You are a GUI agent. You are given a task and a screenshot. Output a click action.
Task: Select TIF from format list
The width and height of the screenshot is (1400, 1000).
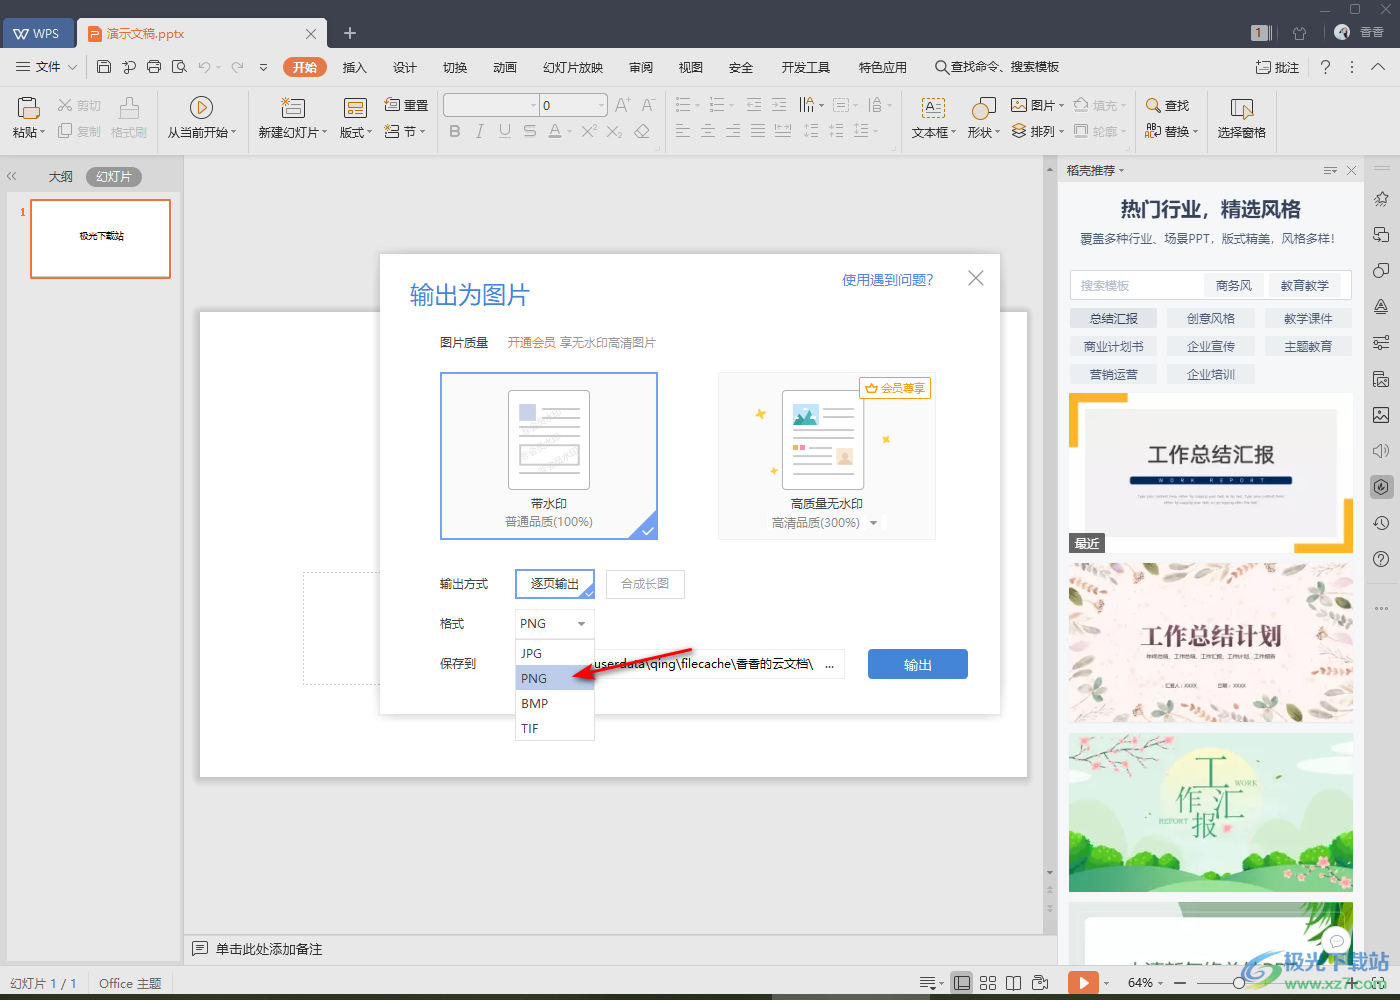pos(555,728)
